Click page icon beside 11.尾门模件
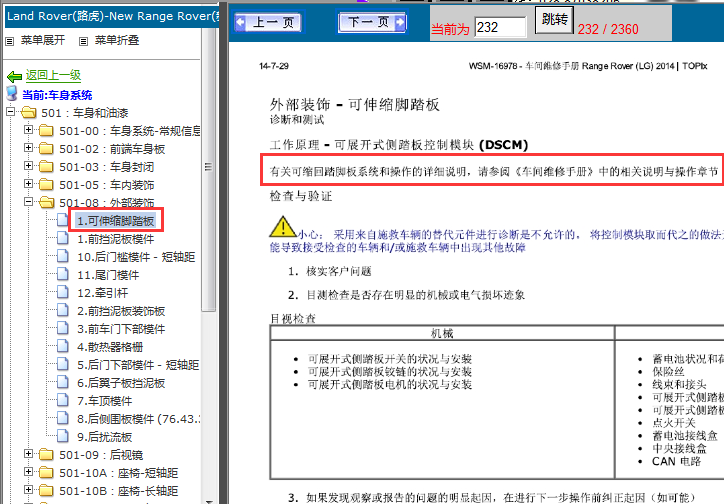724x504 pixels. pos(62,274)
